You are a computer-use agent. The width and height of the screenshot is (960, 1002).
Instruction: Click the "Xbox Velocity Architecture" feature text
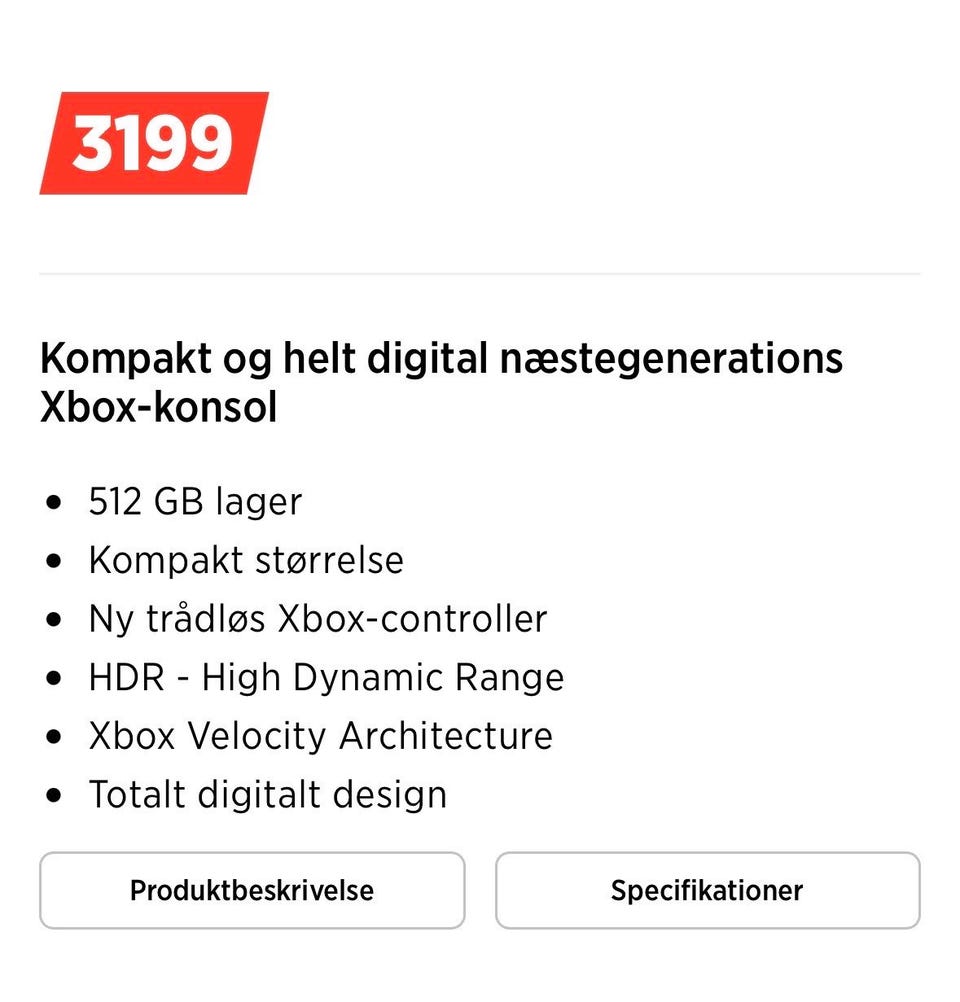coord(320,736)
